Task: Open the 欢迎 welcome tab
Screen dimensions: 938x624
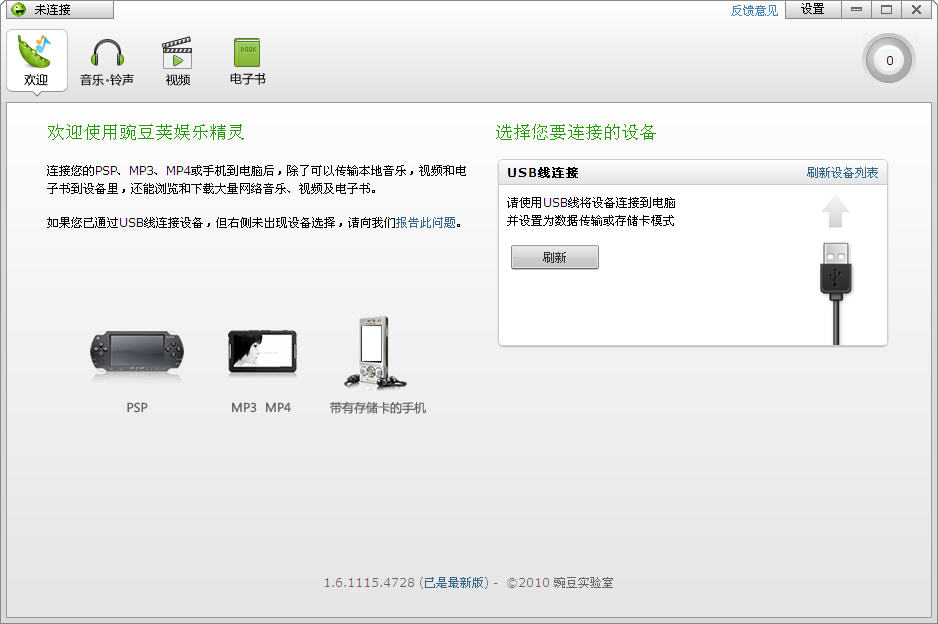Action: point(36,60)
